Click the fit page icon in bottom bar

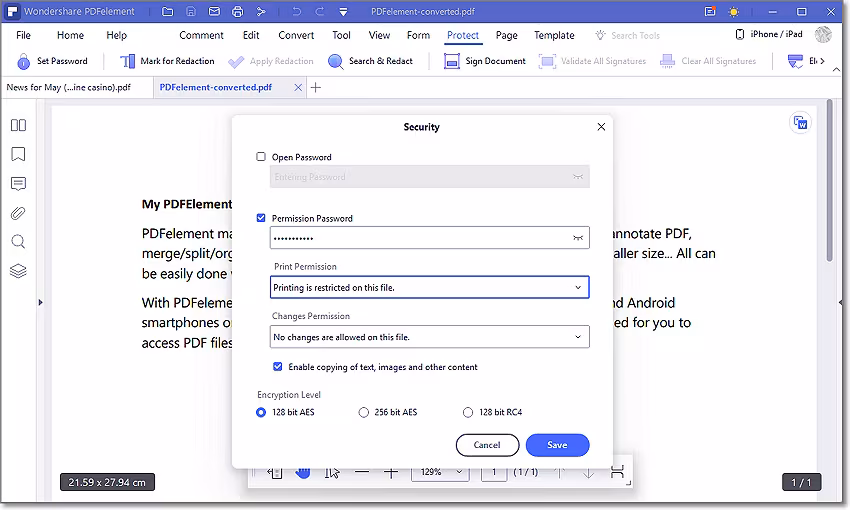point(617,472)
